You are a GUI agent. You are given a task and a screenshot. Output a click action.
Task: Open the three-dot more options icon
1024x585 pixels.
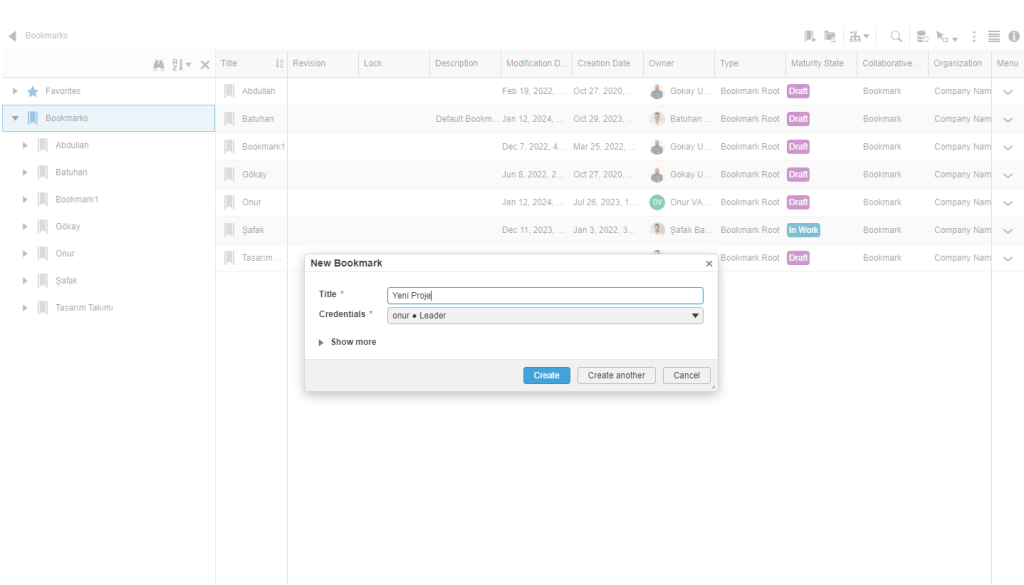(974, 36)
